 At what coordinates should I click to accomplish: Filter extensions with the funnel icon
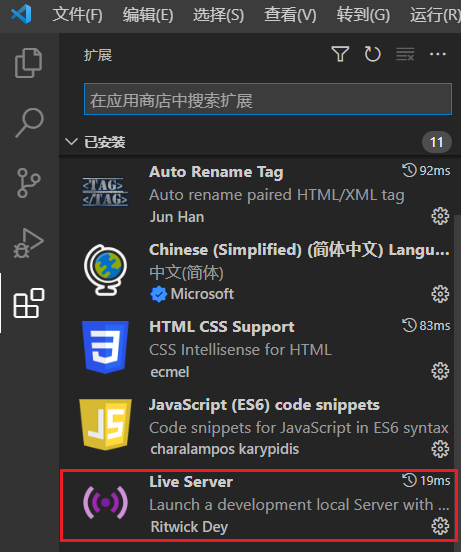[x=340, y=54]
